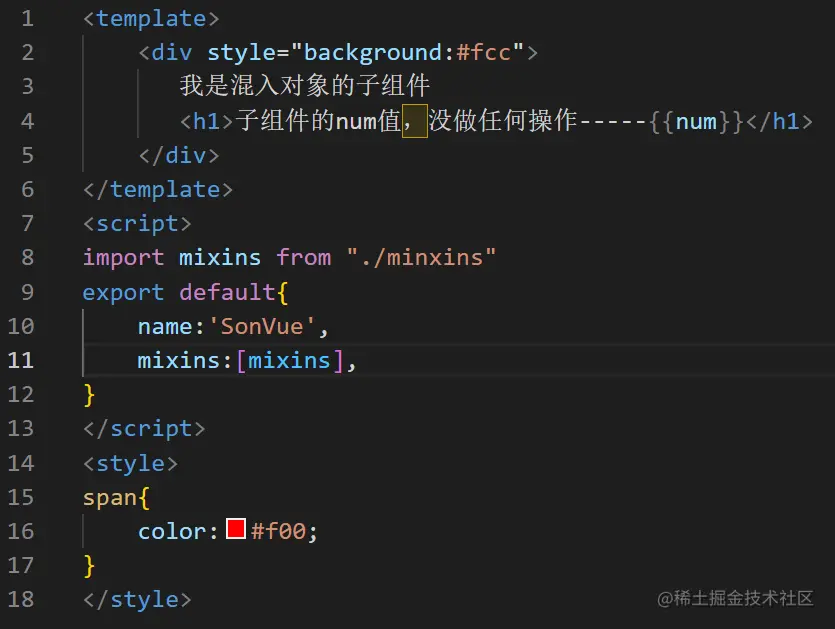Click line number 1 in the gutter
Screen dimensions: 835x629
(x=27, y=17)
